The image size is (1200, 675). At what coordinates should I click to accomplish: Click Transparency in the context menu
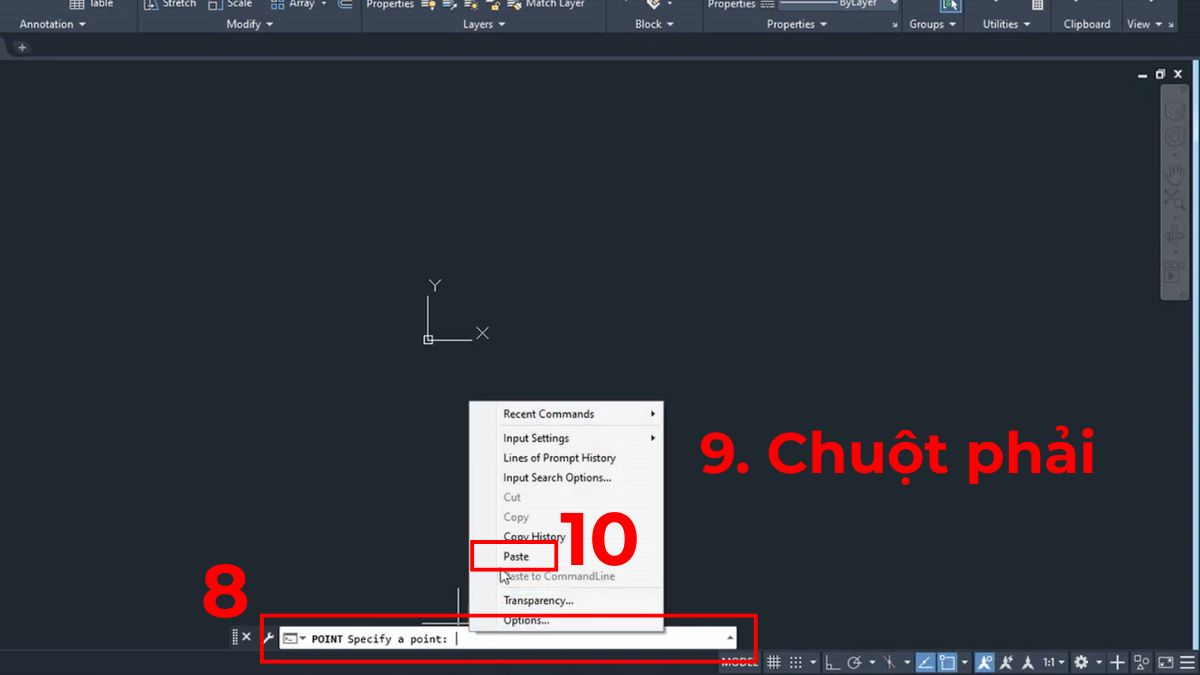pos(538,600)
